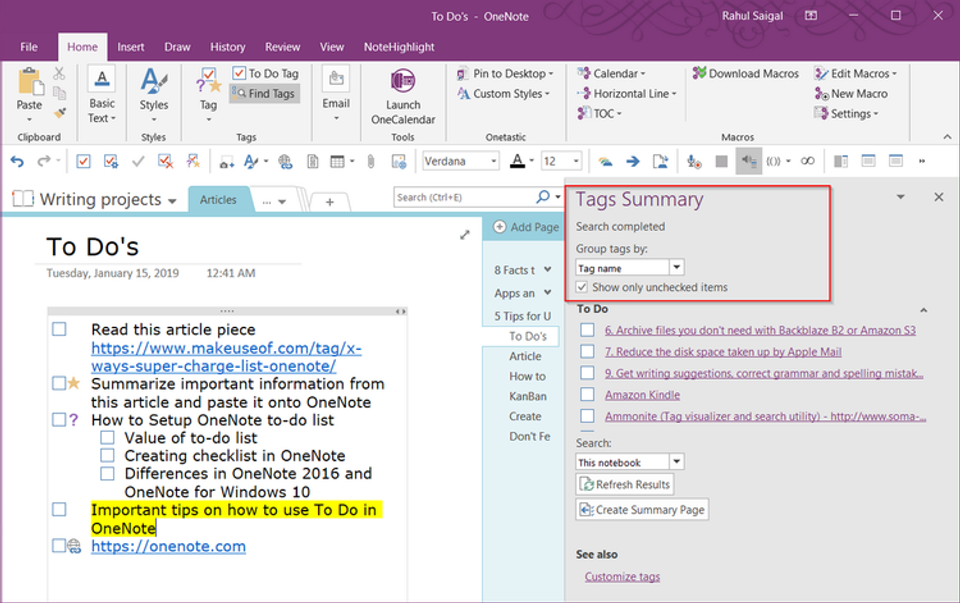Click the Format Painter brush icon
The image size is (960, 603).
59,113
